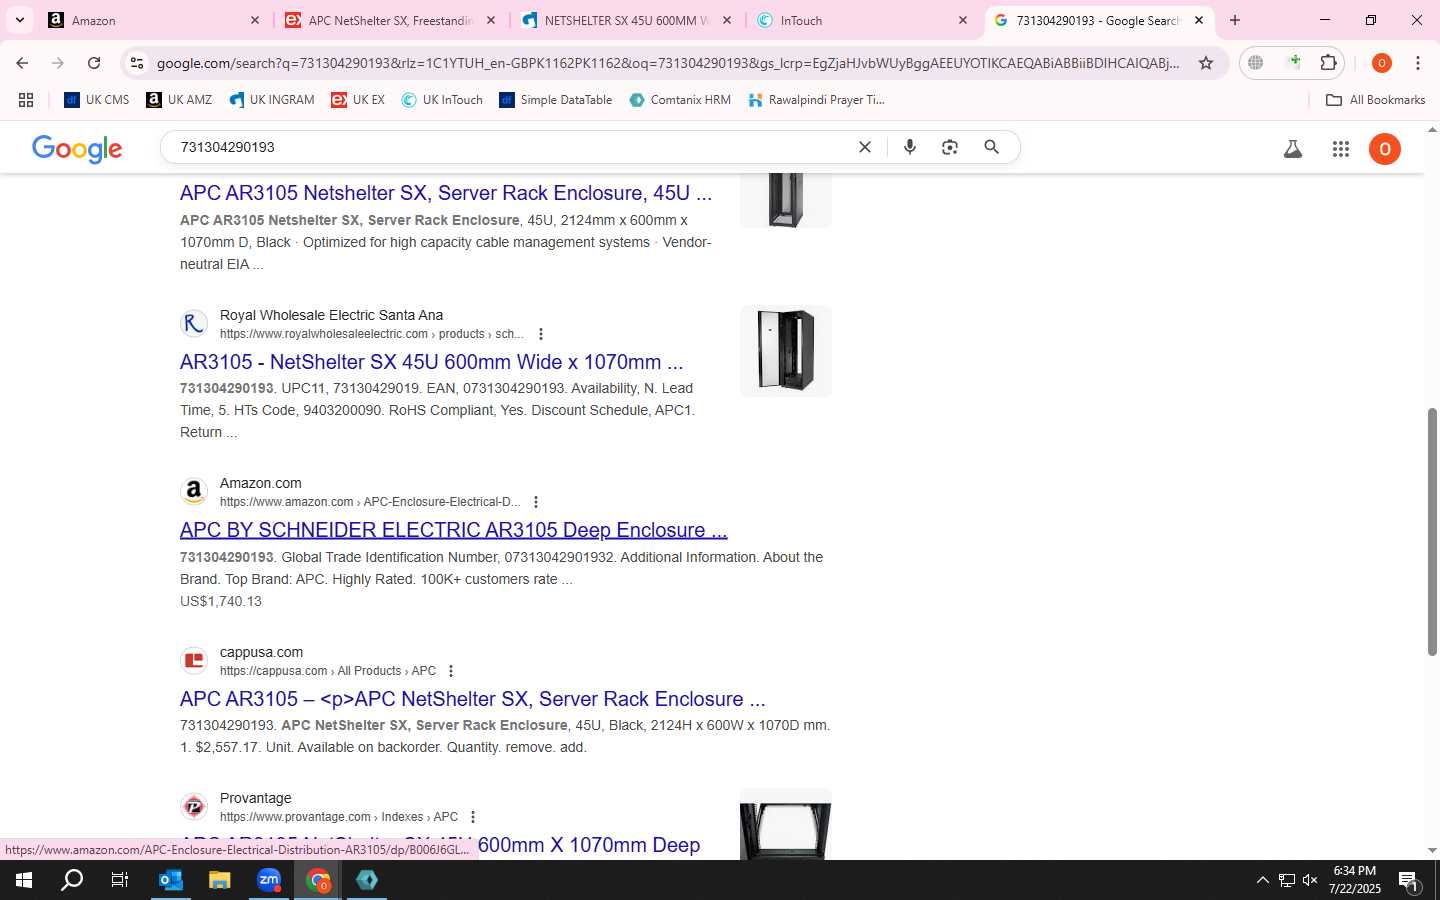This screenshot has width=1440, height=900.
Task: Search by image with Google Lens icon
Action: pyautogui.click(x=950, y=147)
